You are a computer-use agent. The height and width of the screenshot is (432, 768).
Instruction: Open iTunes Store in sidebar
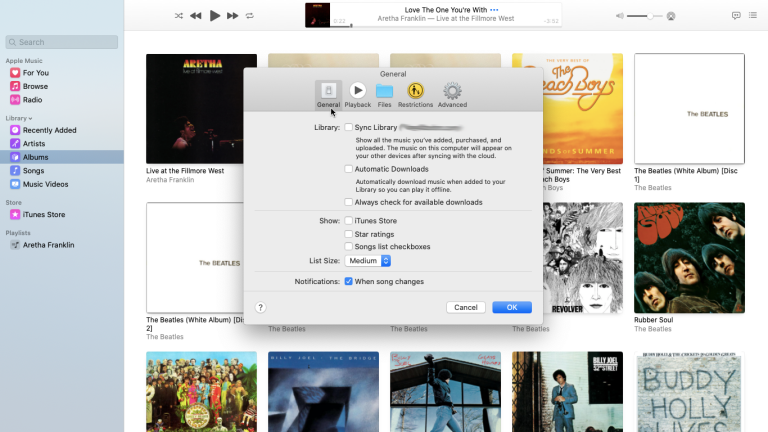click(x=44, y=215)
